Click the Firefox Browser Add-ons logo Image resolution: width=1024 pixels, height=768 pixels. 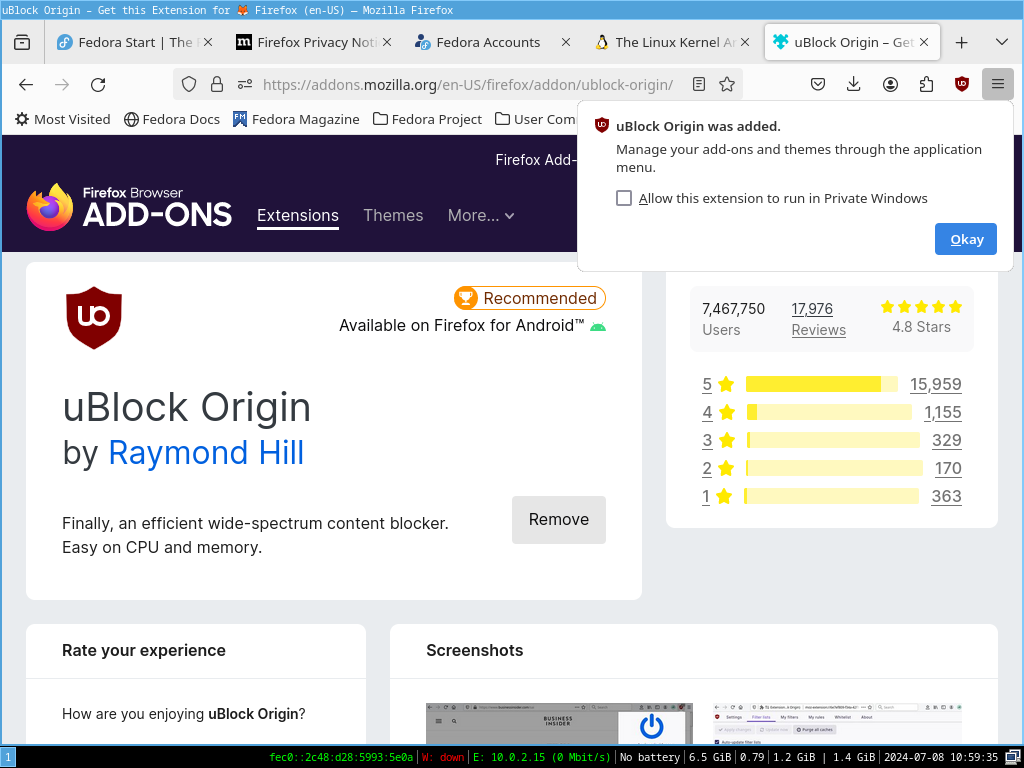click(x=129, y=207)
